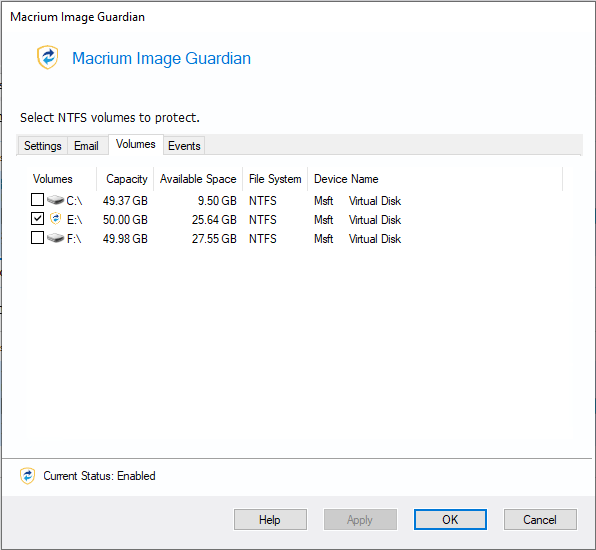Click the Macrium Image Guardian shield logo
The width and height of the screenshot is (596, 550).
(48, 57)
